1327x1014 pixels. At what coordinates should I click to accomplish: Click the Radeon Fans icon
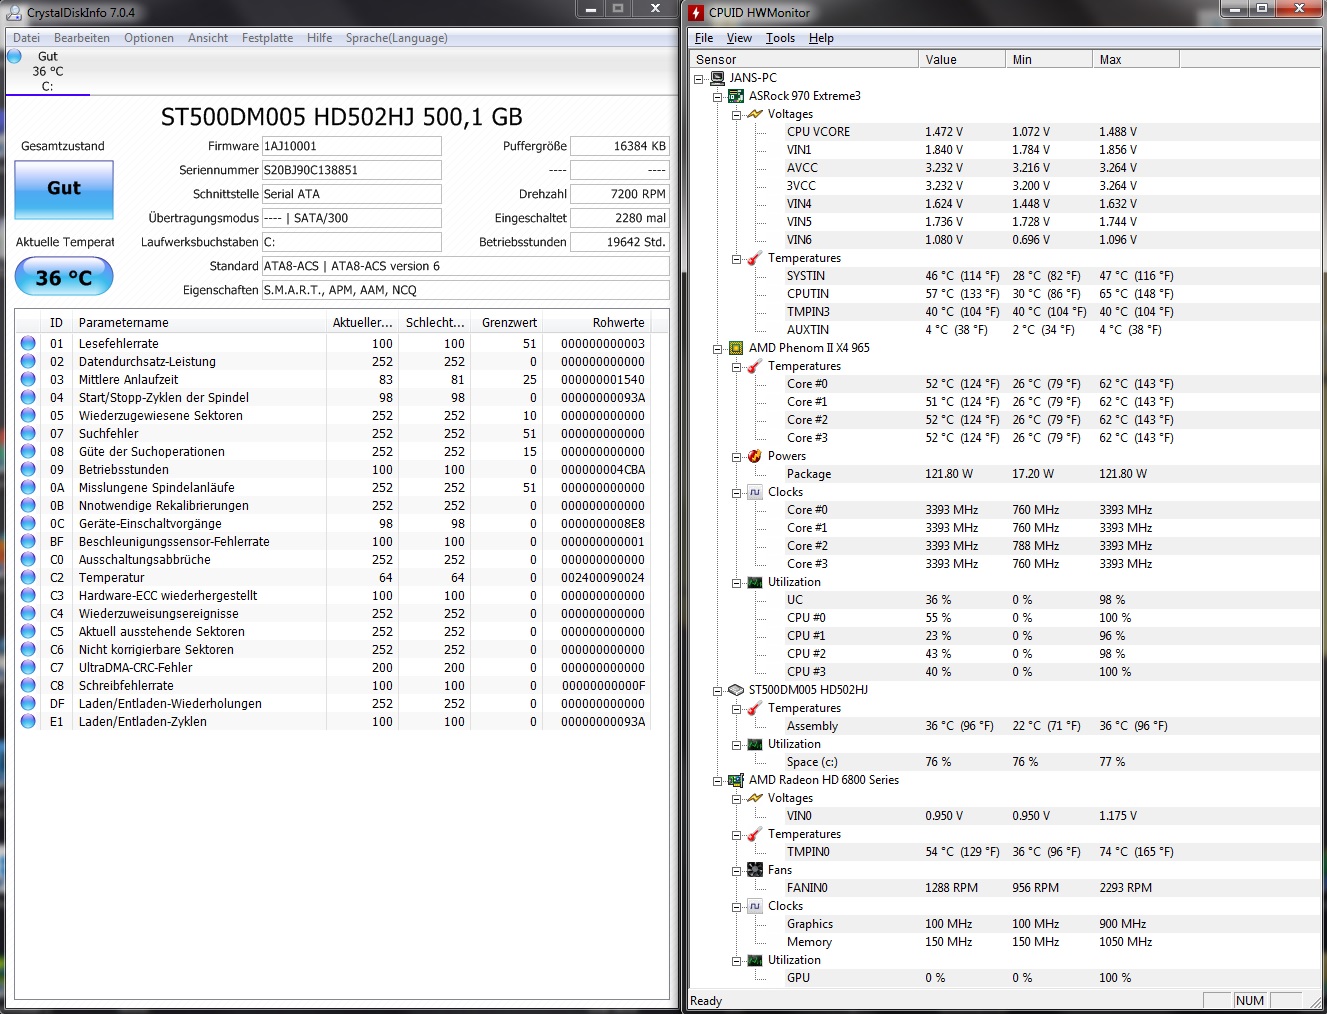(755, 870)
